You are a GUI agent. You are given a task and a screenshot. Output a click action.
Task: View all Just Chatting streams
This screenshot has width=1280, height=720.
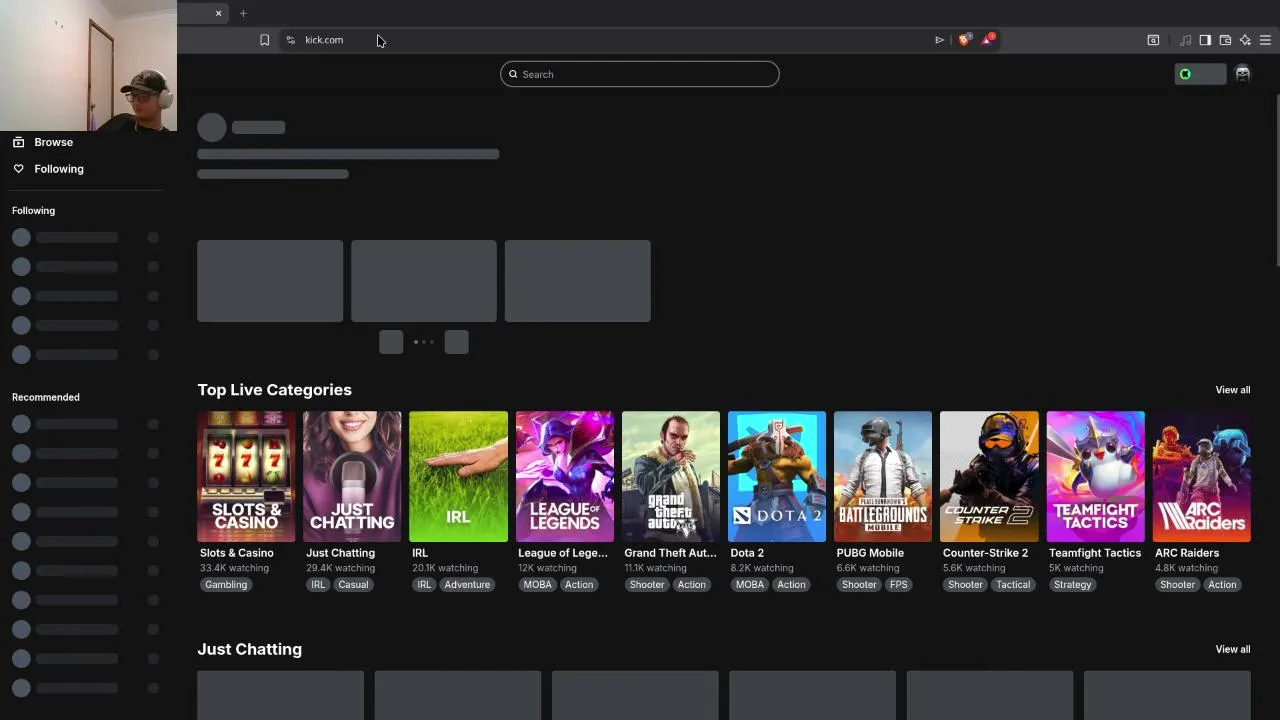(1232, 649)
